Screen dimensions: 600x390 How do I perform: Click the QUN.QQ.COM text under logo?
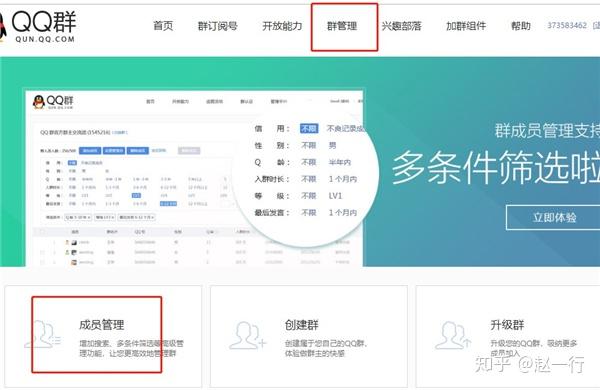click(45, 39)
